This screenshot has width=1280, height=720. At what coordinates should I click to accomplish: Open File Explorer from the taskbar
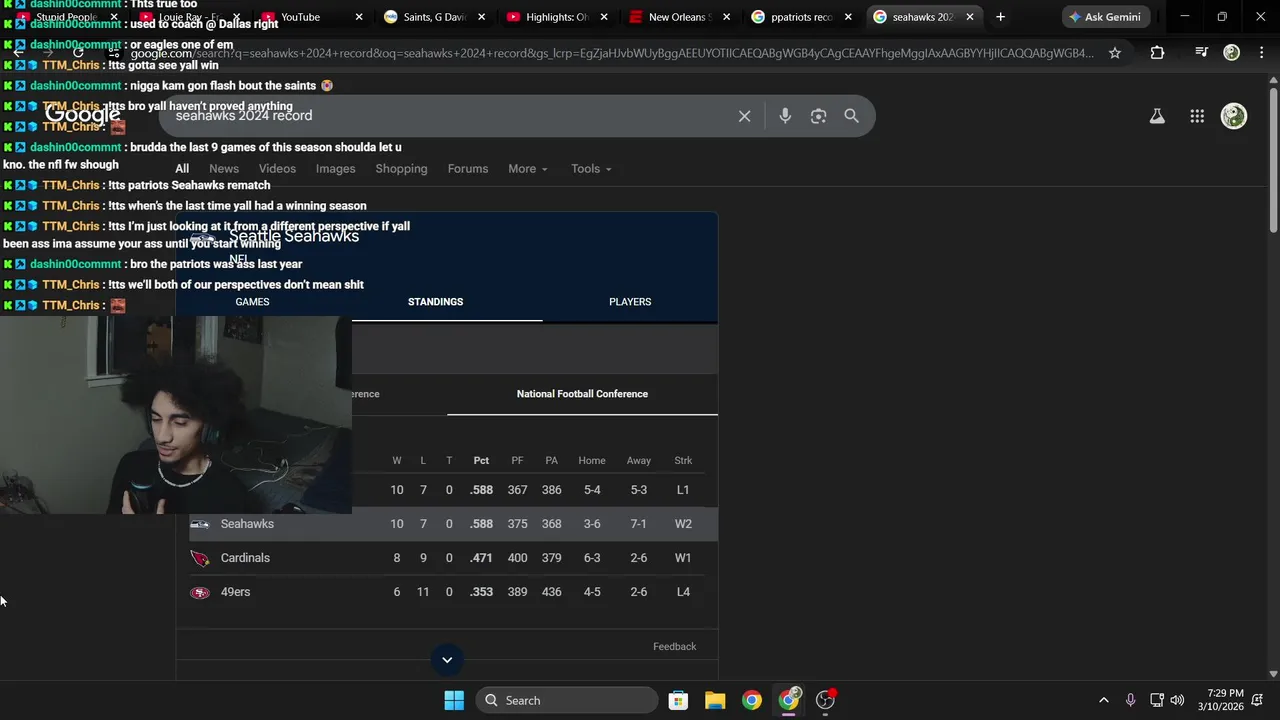(715, 700)
